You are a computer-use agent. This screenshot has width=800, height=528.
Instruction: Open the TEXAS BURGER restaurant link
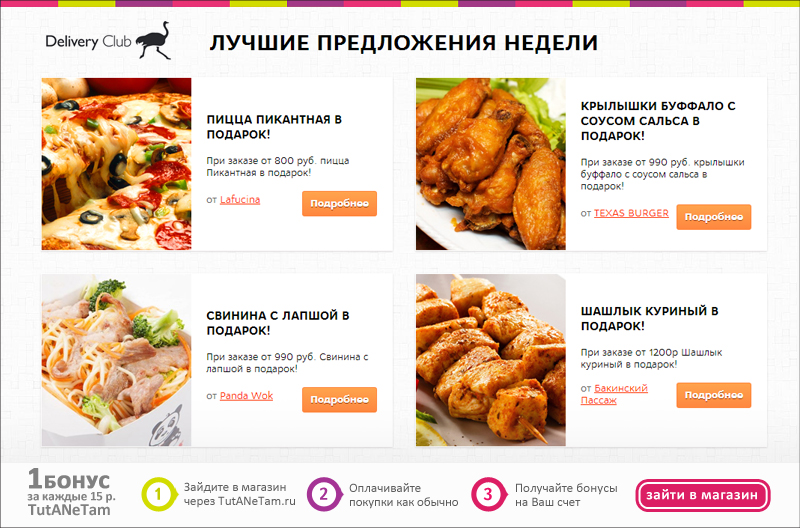pyautogui.click(x=631, y=213)
